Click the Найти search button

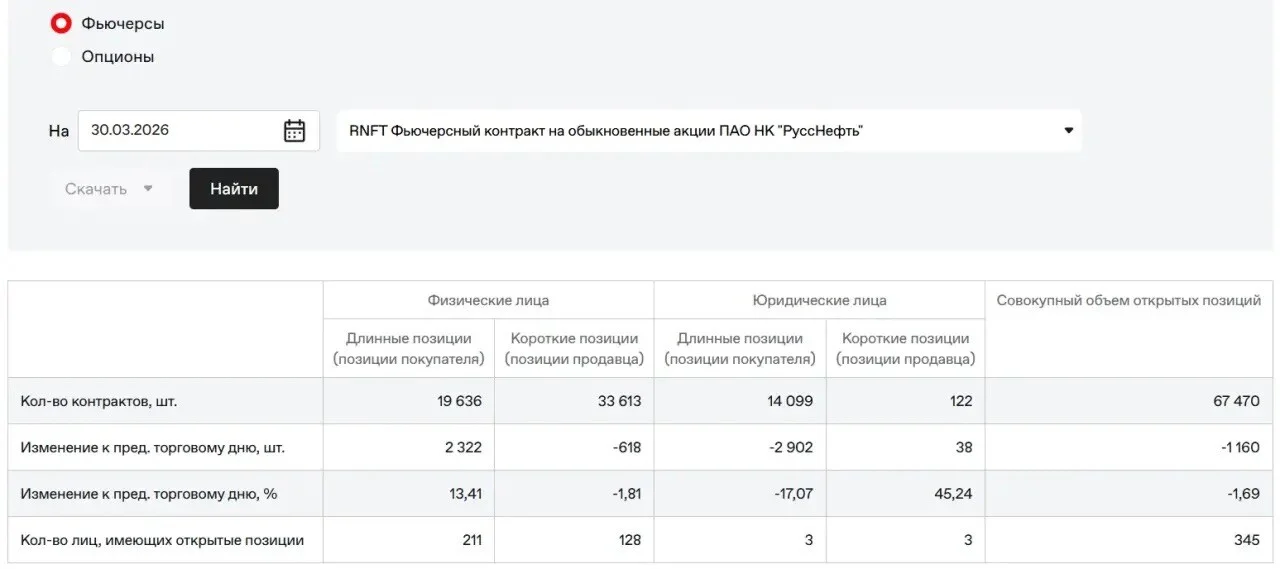(234, 189)
